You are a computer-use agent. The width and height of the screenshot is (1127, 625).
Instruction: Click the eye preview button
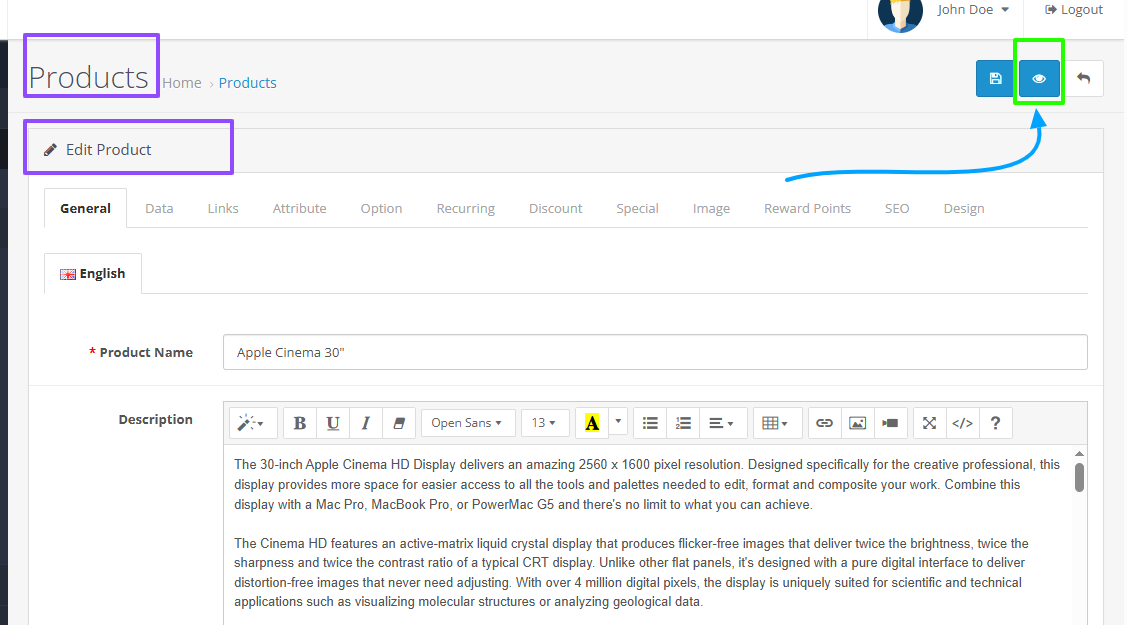(1039, 79)
